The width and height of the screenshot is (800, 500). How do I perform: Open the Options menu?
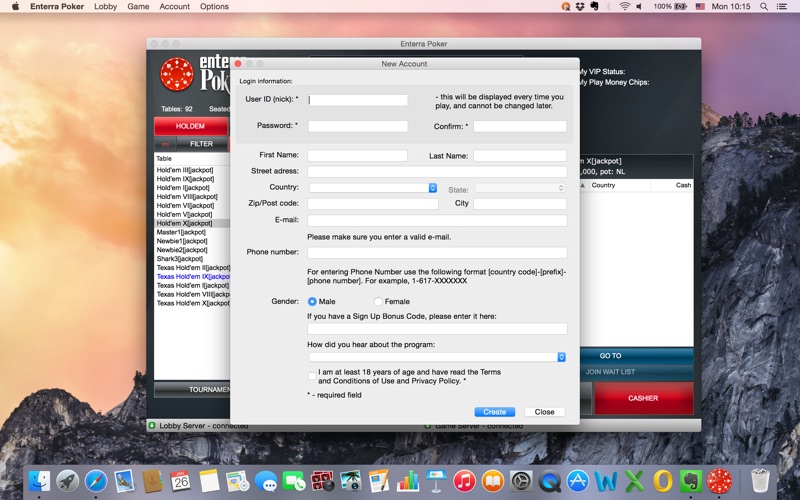[214, 7]
